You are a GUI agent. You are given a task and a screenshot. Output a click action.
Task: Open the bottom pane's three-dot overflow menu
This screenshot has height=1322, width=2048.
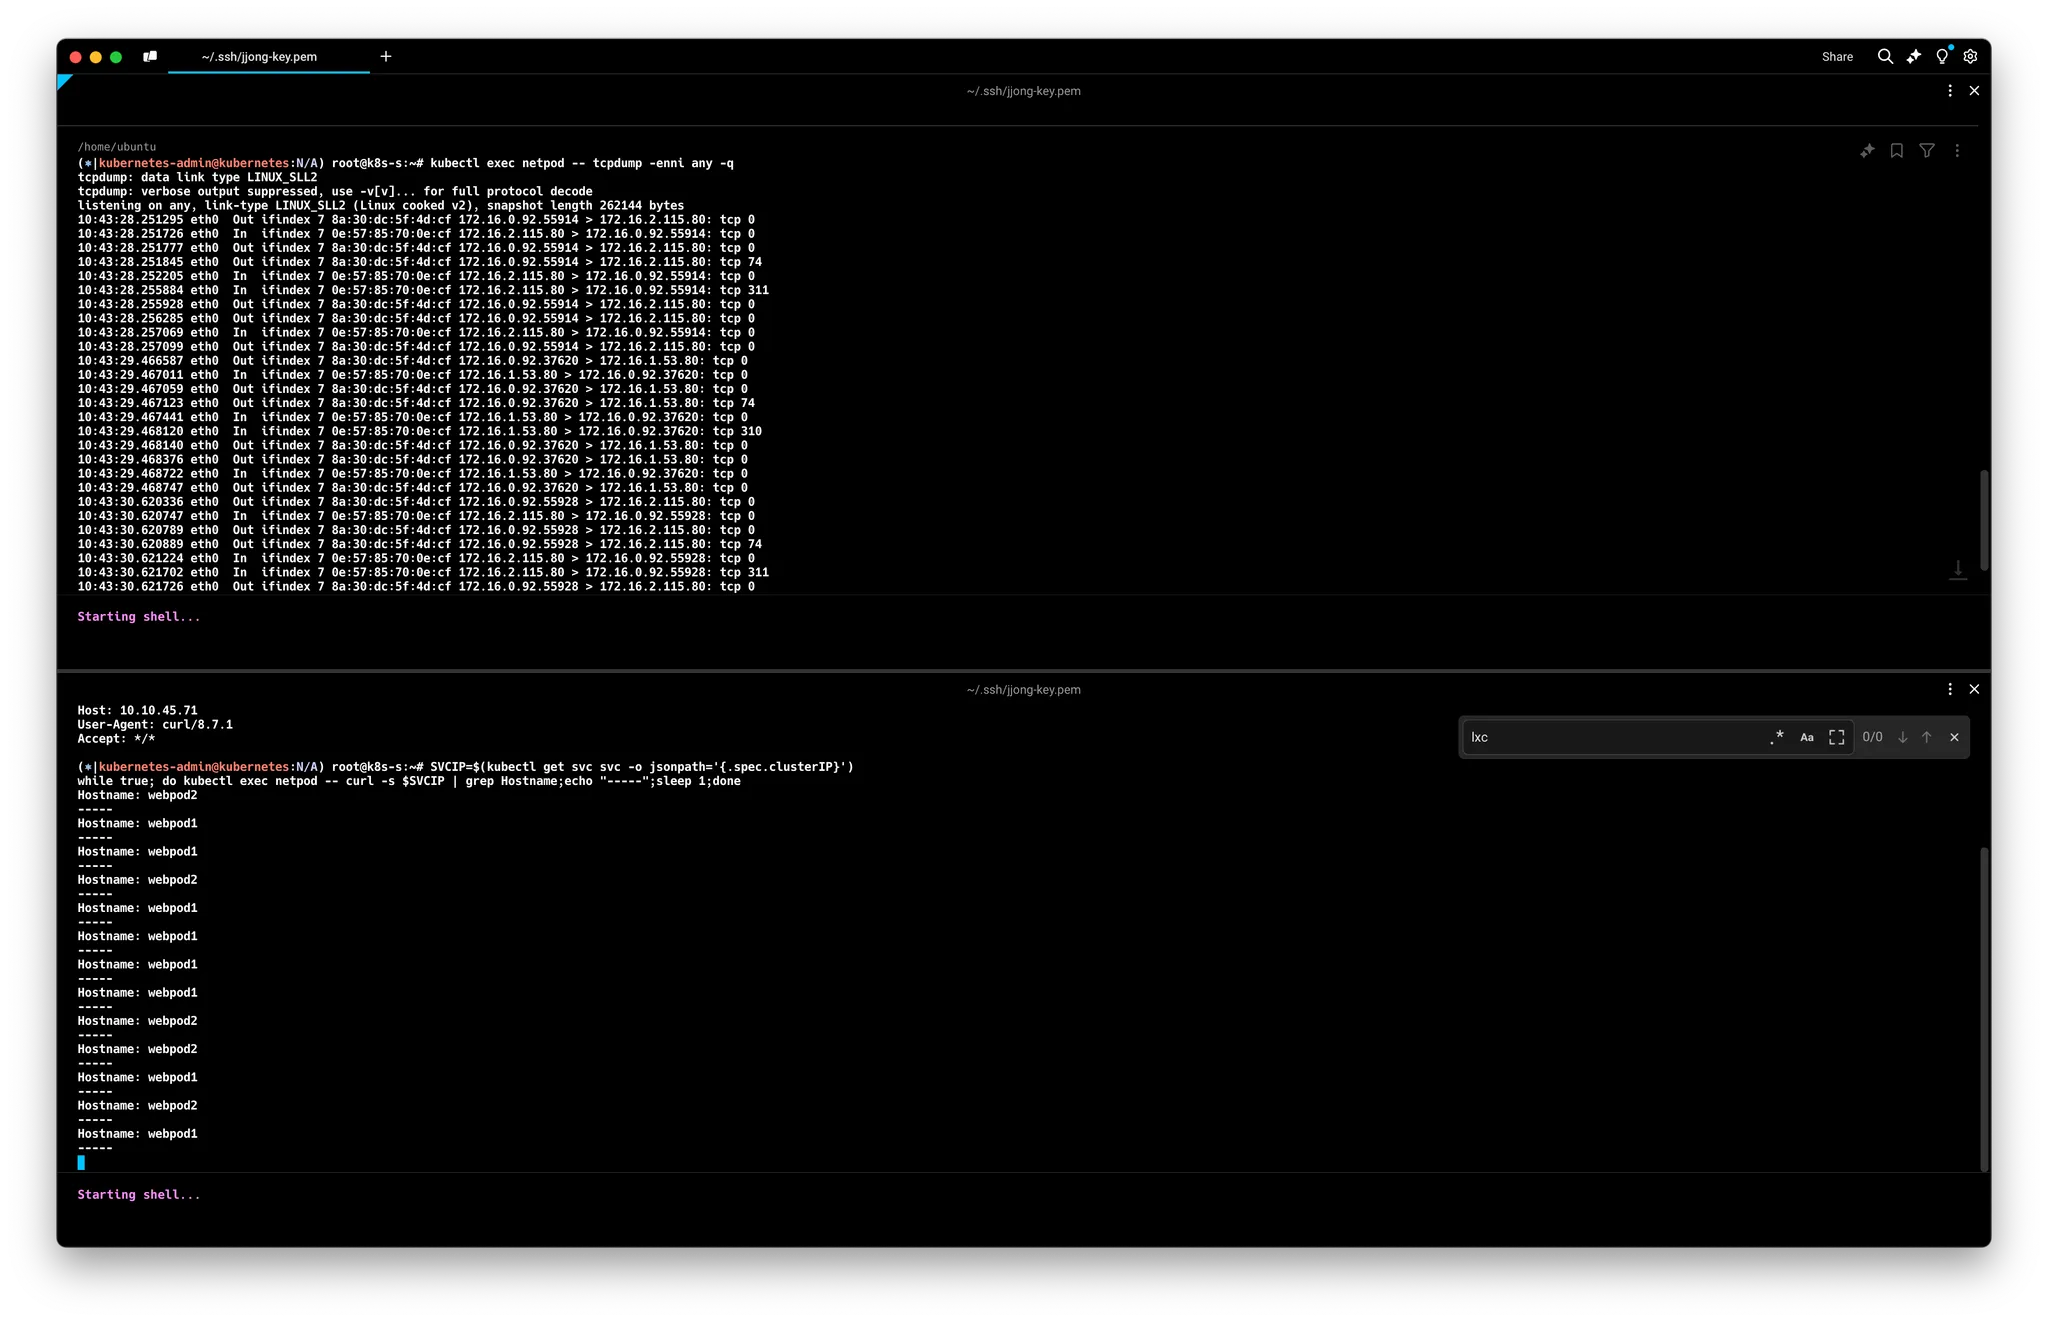click(1950, 689)
